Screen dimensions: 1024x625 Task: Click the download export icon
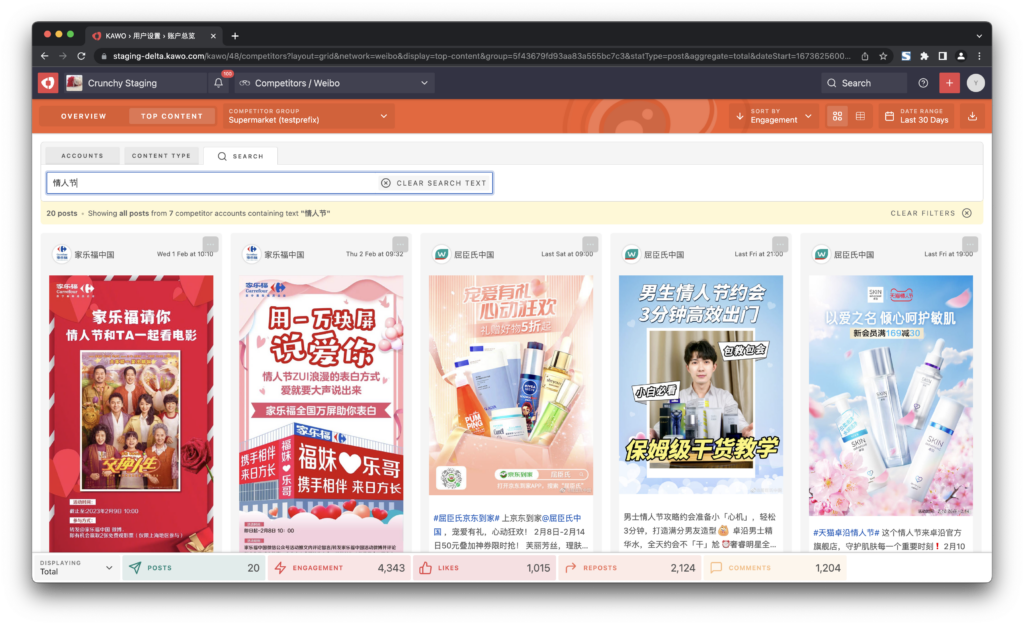click(x=972, y=116)
